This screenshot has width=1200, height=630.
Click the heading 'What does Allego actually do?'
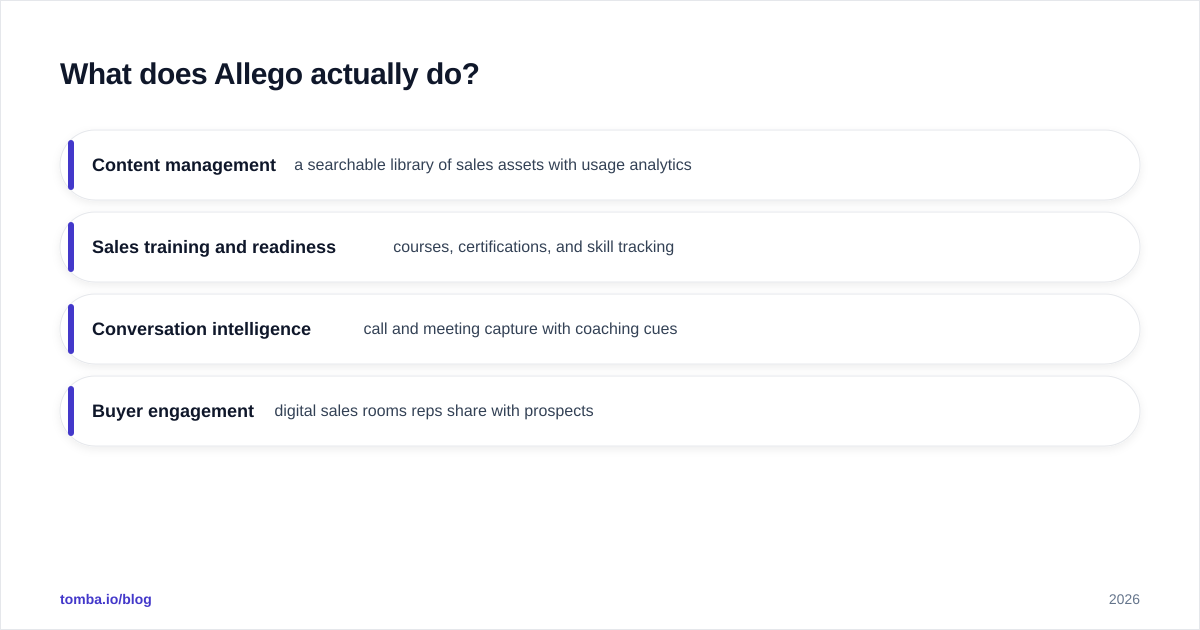[269, 74]
